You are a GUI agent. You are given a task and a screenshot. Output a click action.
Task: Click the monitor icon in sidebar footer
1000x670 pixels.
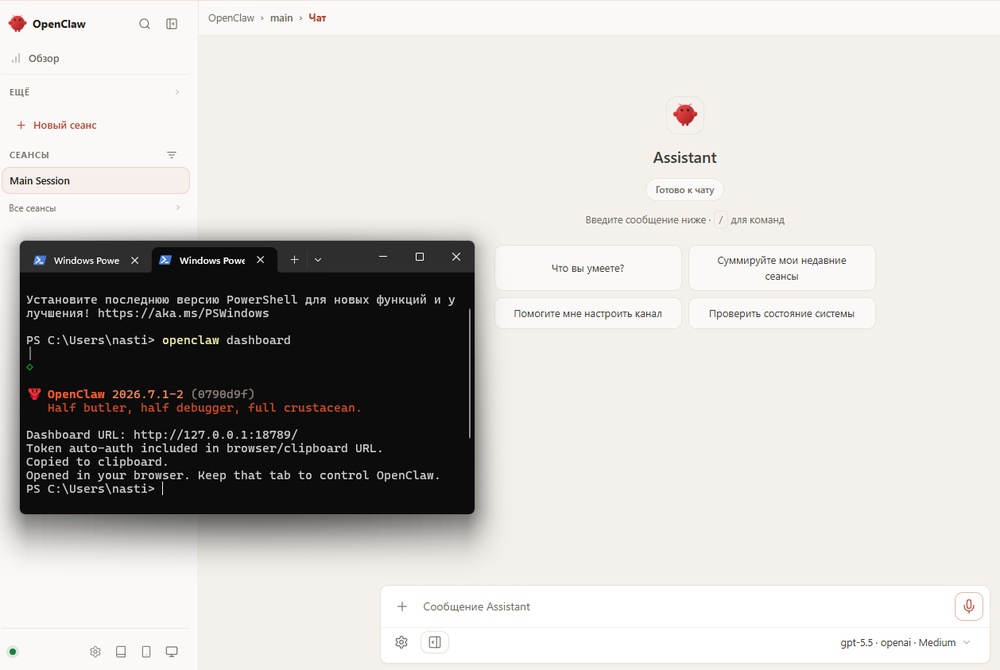tap(172, 652)
